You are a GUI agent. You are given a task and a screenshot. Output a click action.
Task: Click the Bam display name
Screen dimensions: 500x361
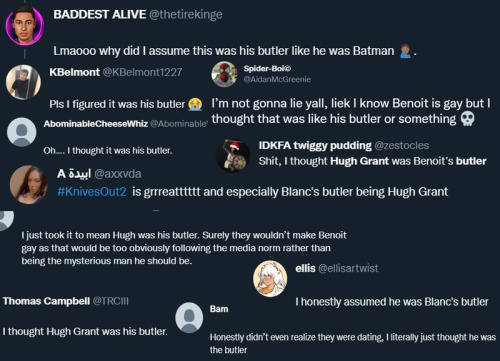tap(219, 309)
